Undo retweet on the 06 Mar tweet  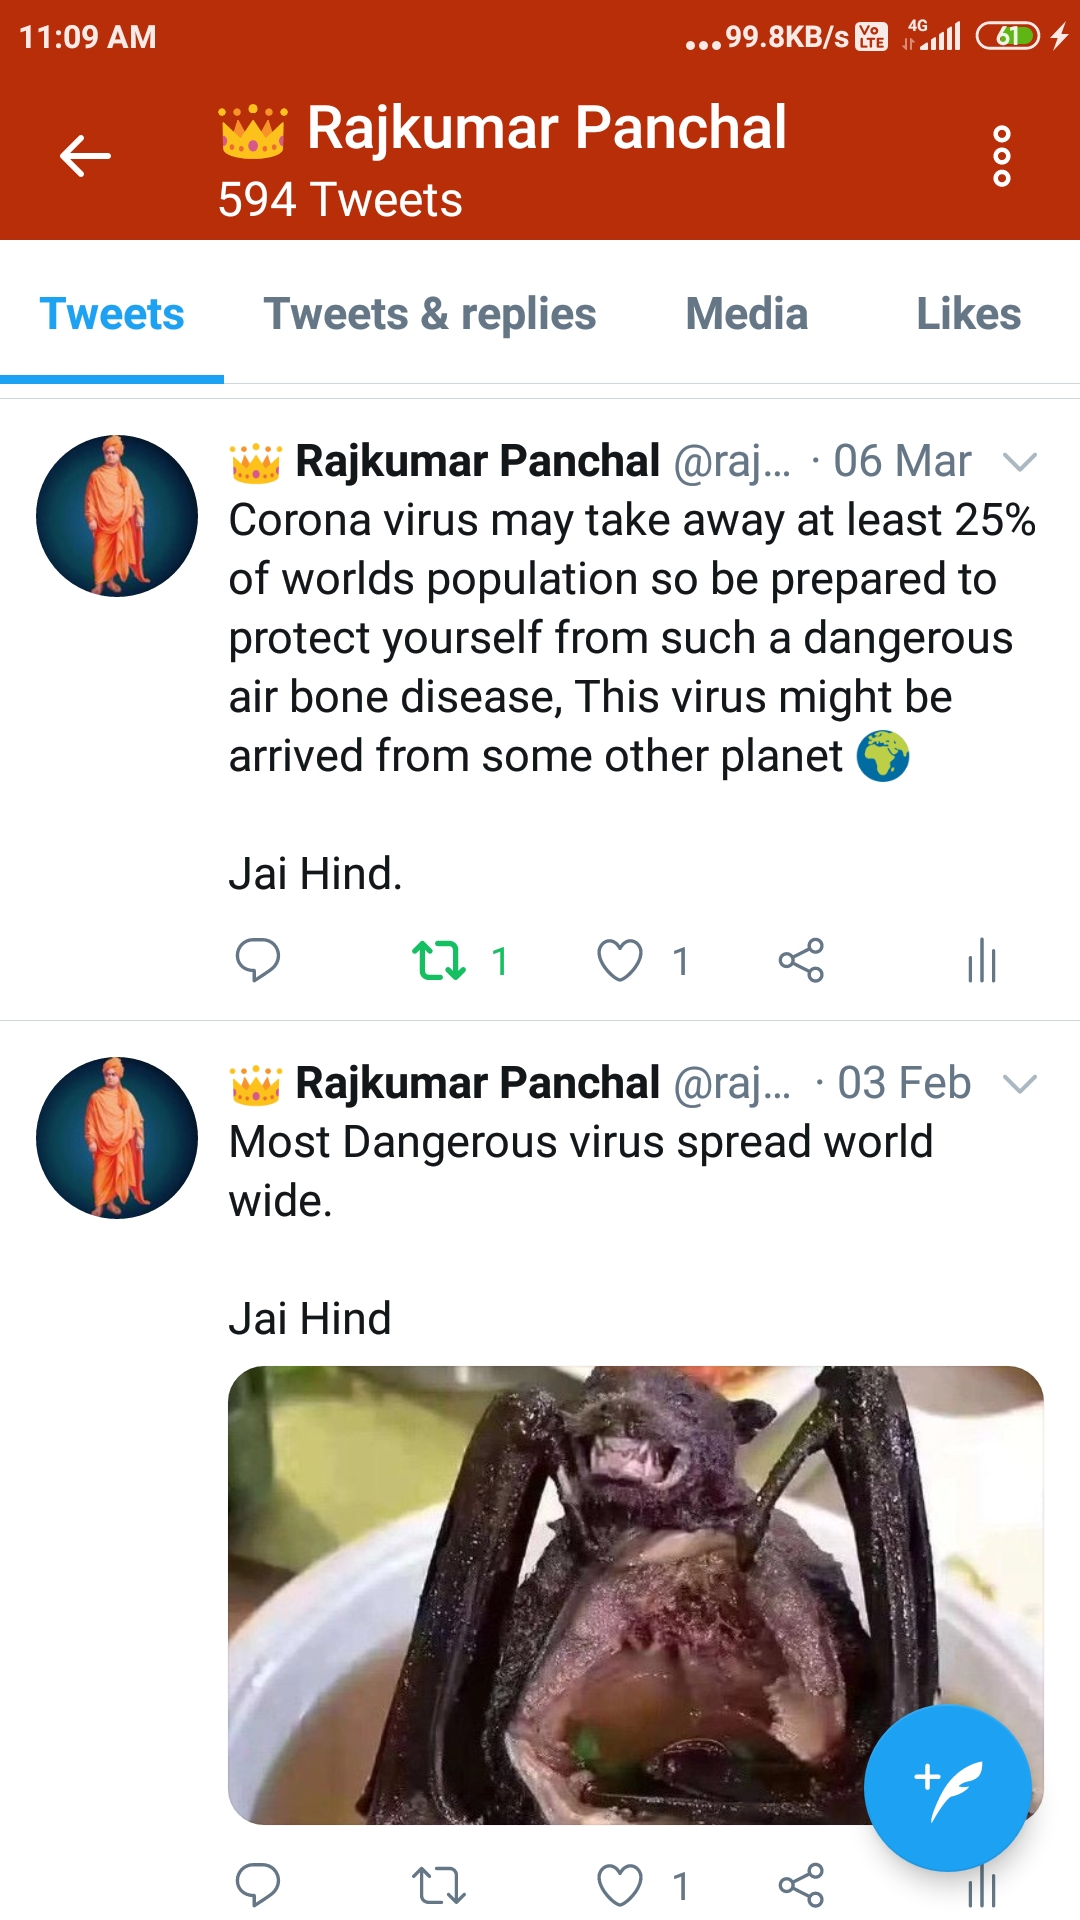tap(439, 961)
